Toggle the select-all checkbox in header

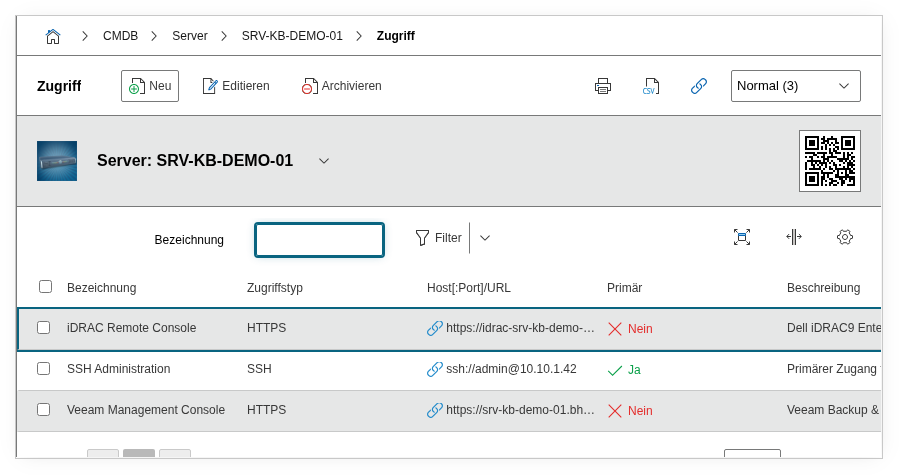46,287
